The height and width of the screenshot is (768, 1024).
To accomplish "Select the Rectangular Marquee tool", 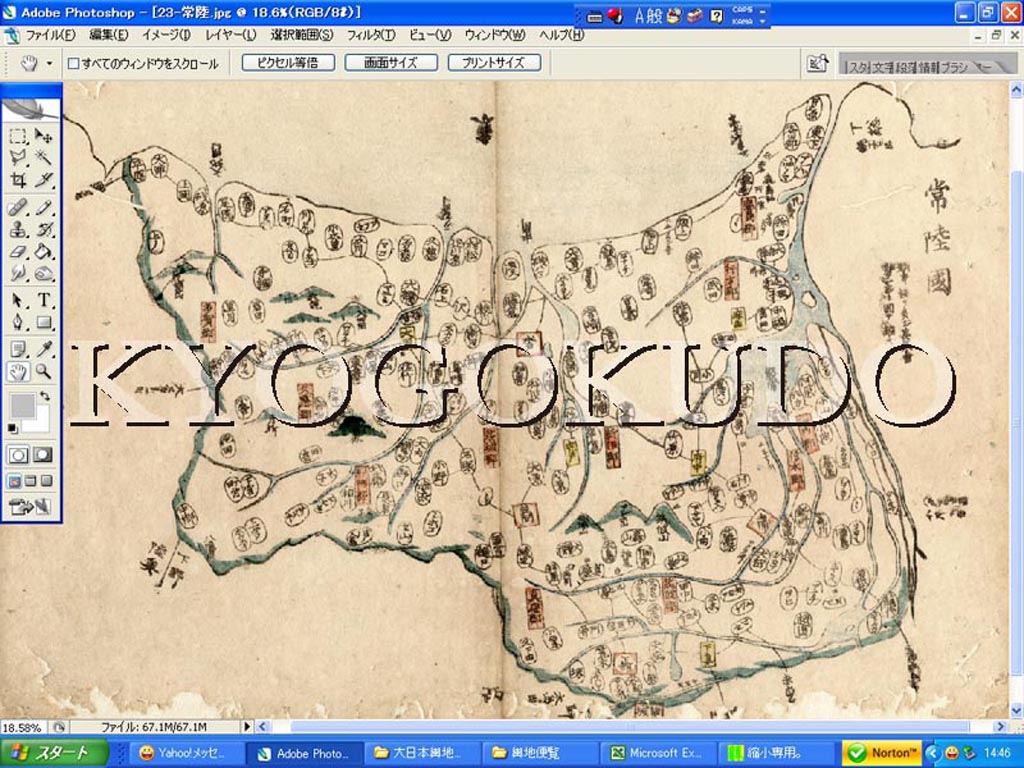I will click(x=18, y=135).
